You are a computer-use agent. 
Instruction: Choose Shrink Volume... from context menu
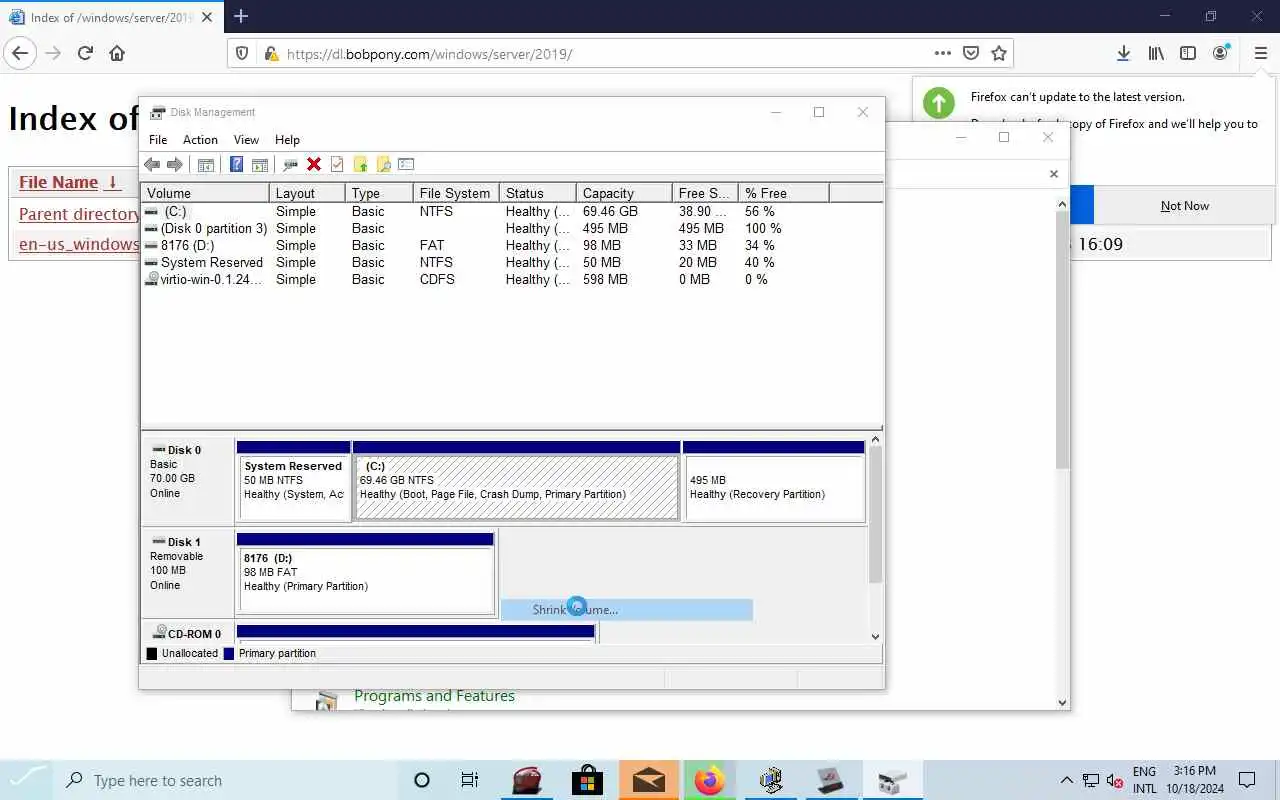626,610
